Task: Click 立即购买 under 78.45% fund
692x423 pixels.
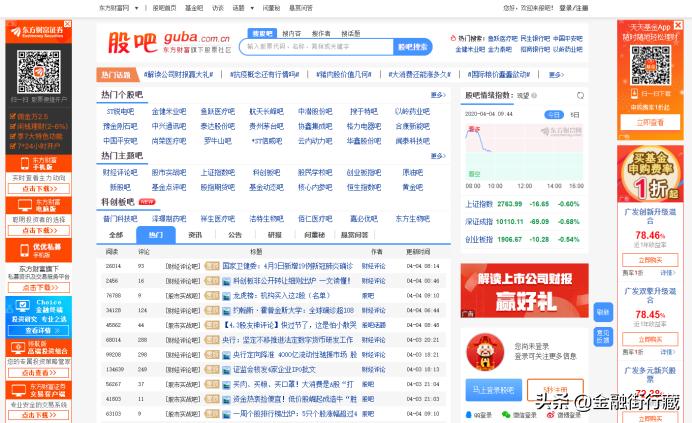Action: (650, 339)
